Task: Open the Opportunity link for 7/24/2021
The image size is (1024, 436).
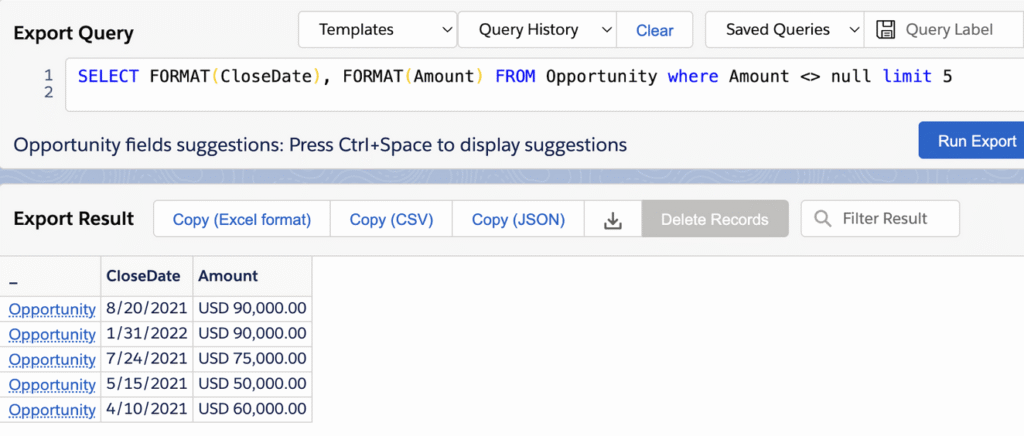Action: tap(52, 360)
